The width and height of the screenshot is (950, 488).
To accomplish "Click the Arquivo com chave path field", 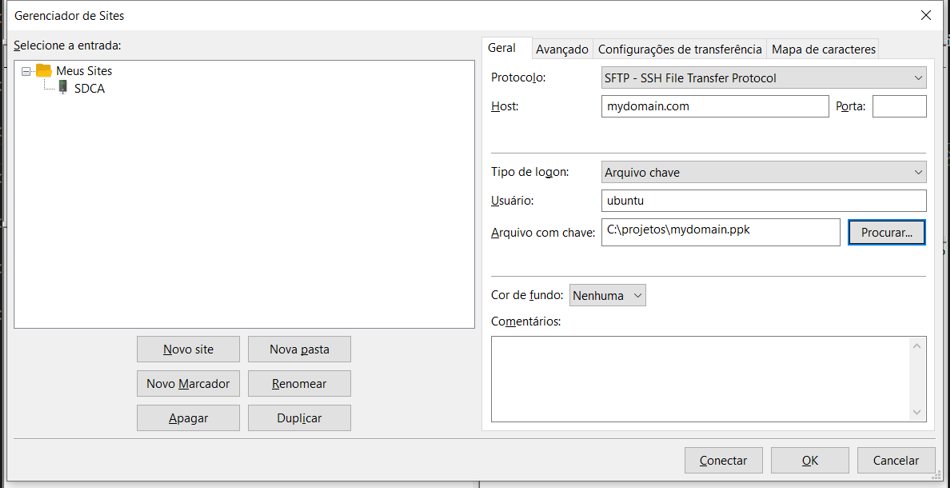I will 720,232.
